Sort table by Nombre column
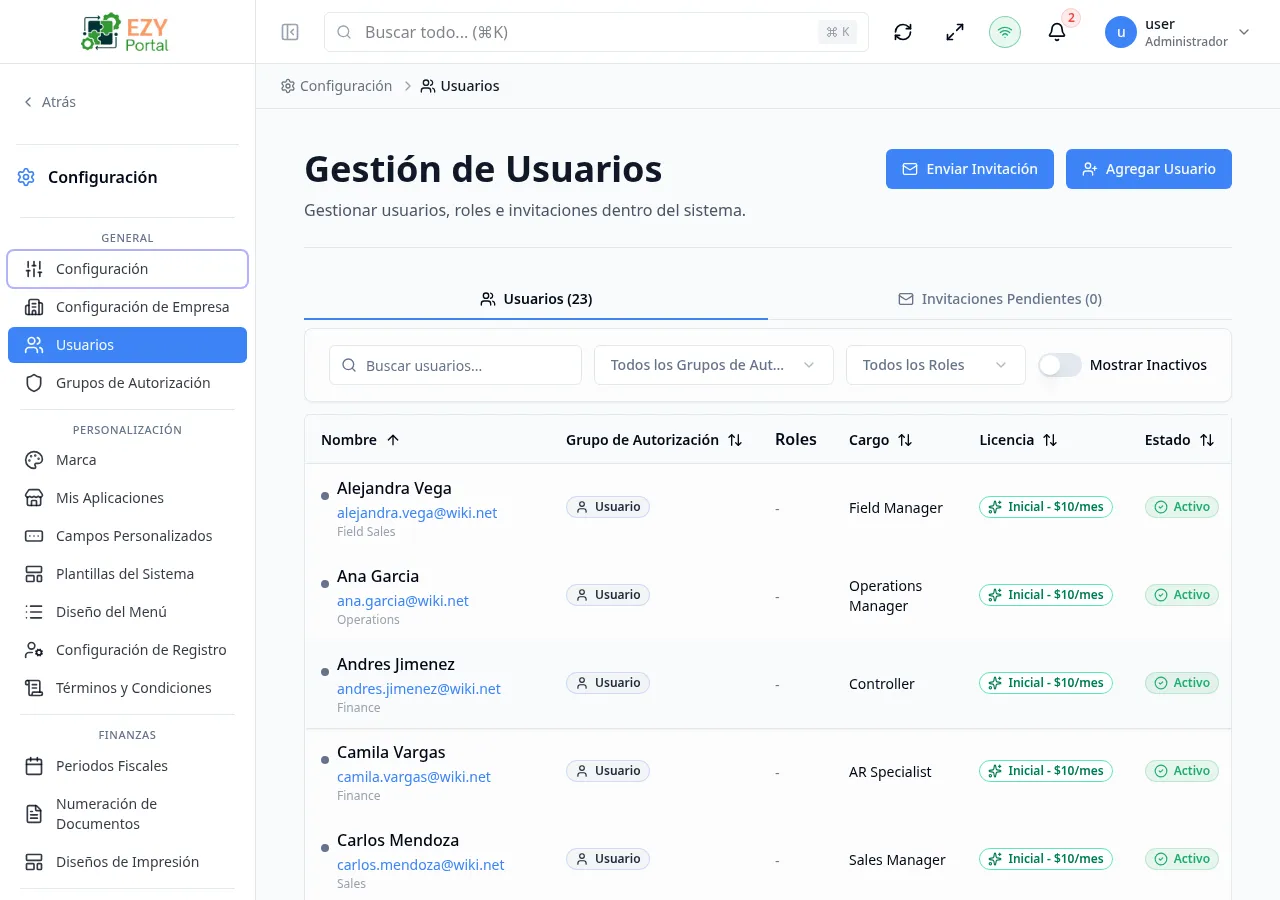 (x=360, y=440)
